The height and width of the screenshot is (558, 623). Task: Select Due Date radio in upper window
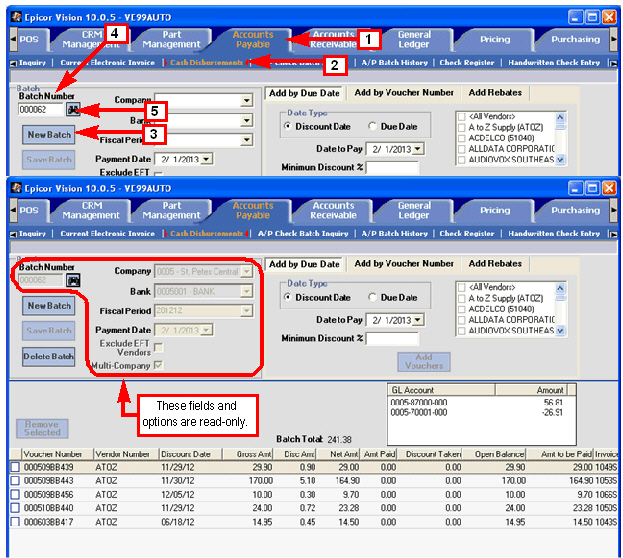(x=372, y=126)
